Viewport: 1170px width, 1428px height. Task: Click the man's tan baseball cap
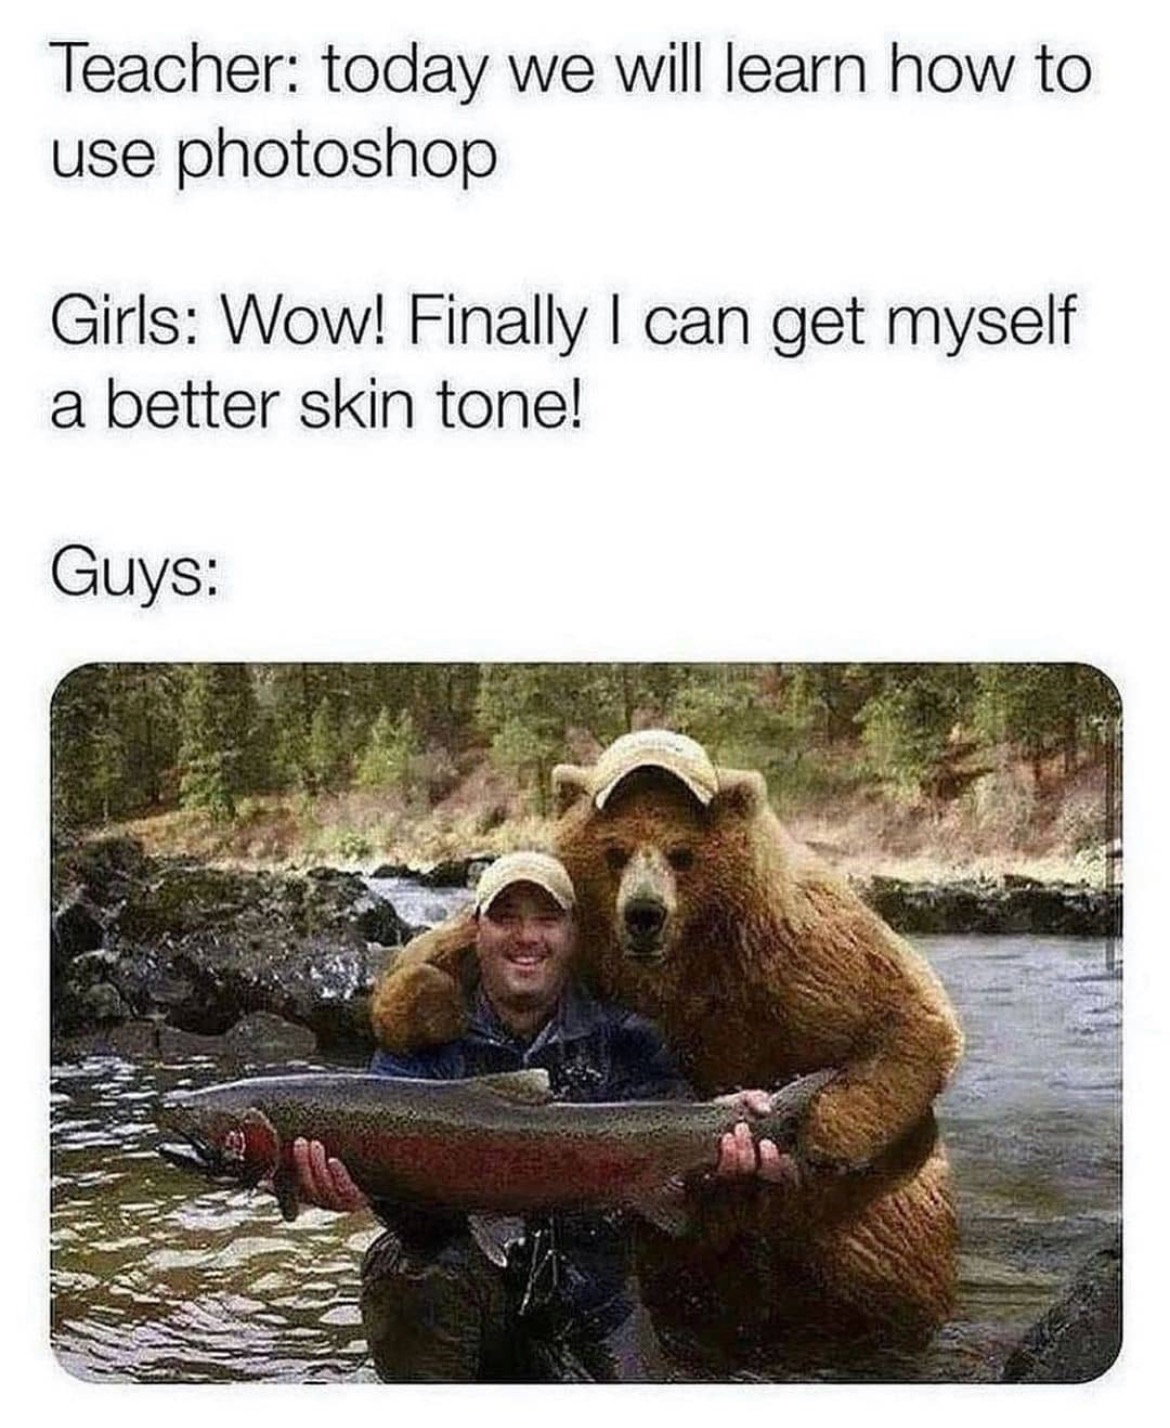pyautogui.click(x=524, y=882)
